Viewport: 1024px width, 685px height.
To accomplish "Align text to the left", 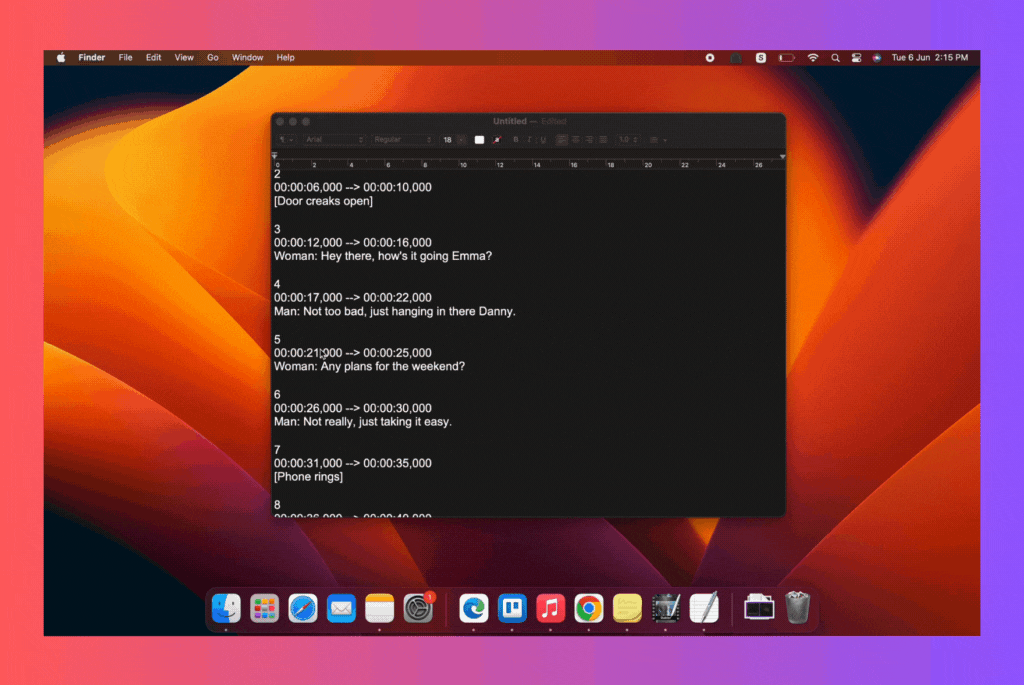I will click(x=562, y=140).
